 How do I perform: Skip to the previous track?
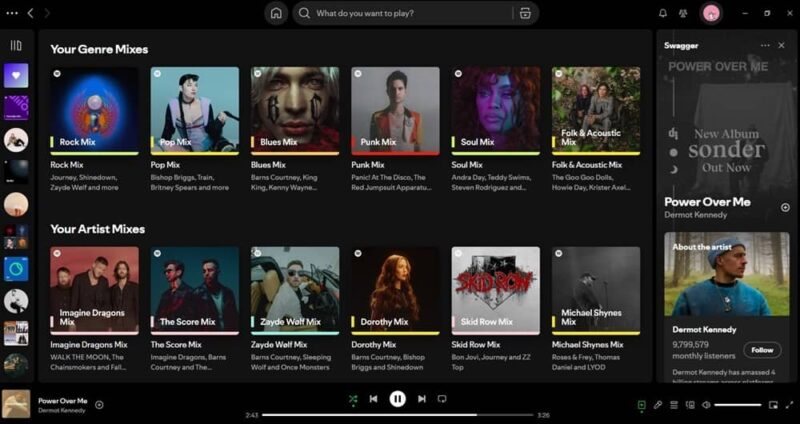pyautogui.click(x=373, y=399)
